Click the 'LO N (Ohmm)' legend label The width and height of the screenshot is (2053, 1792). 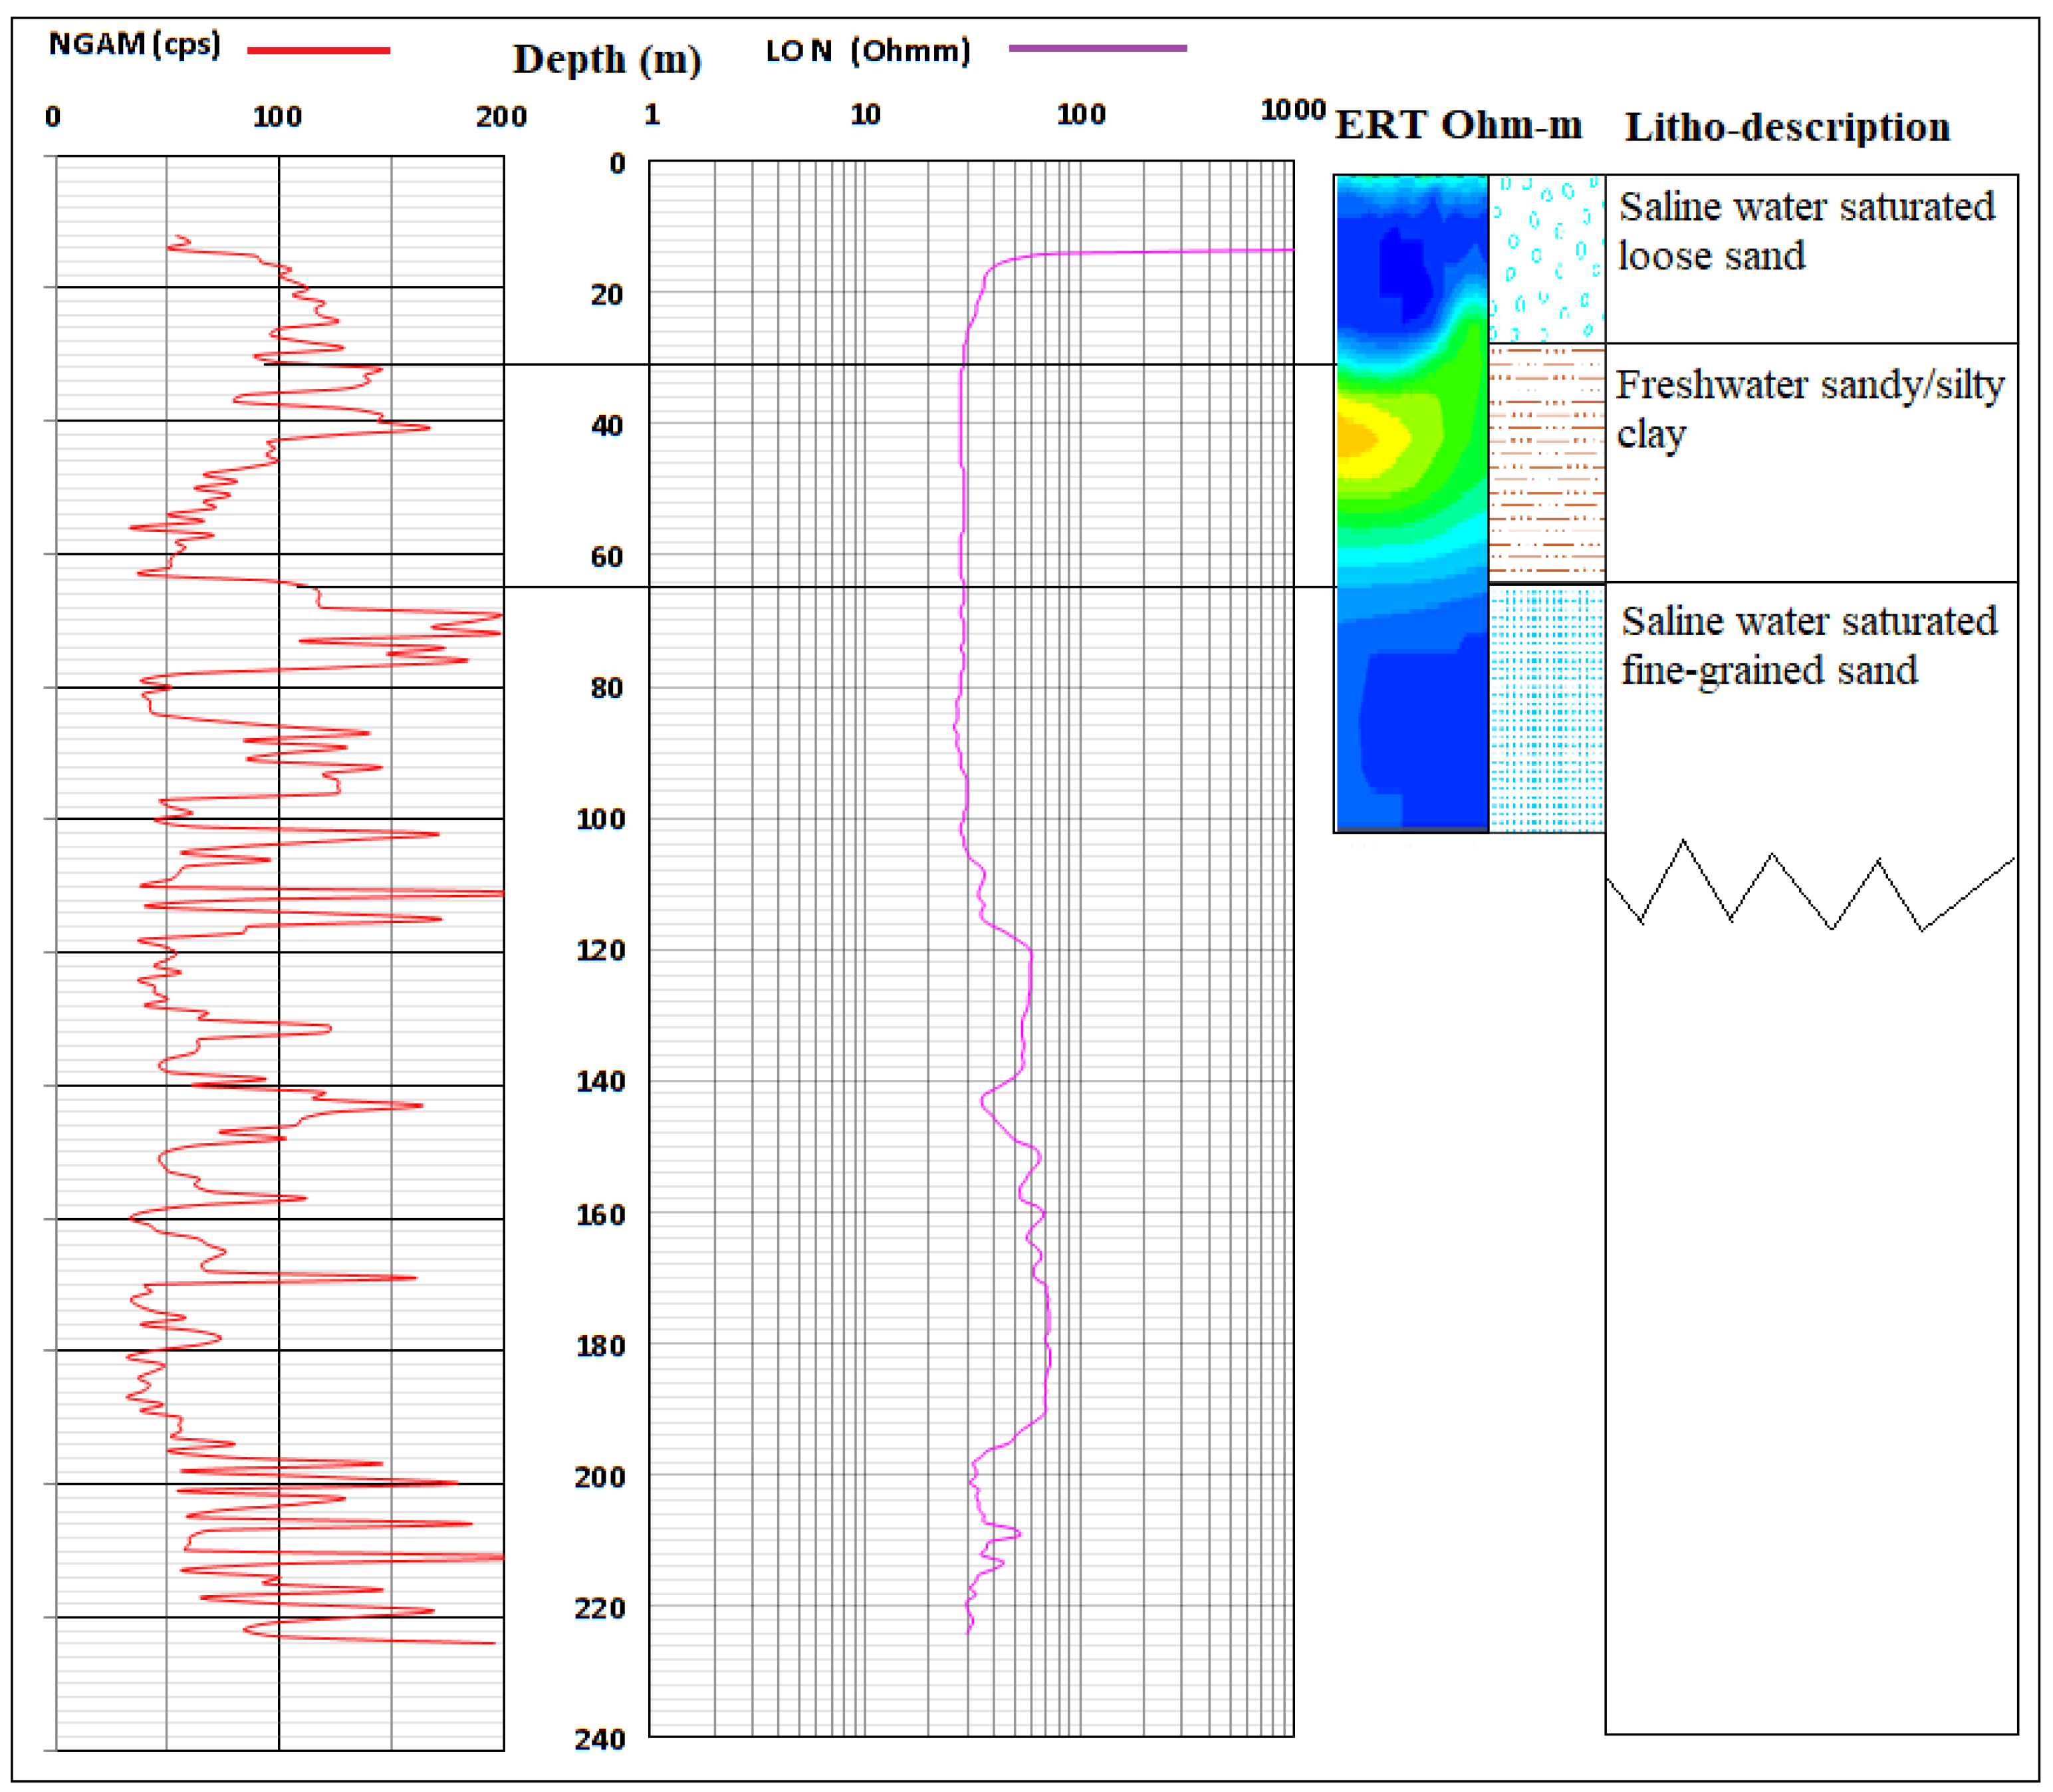(x=868, y=51)
